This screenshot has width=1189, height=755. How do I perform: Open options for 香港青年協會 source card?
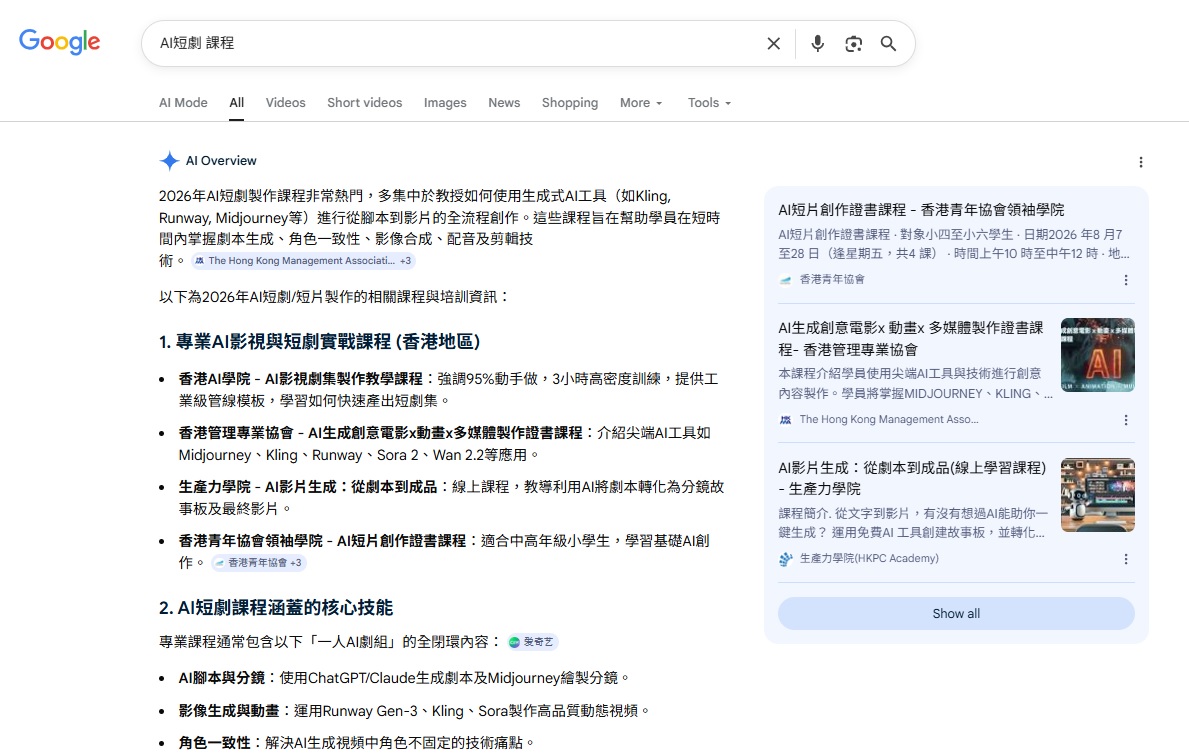click(x=1125, y=280)
